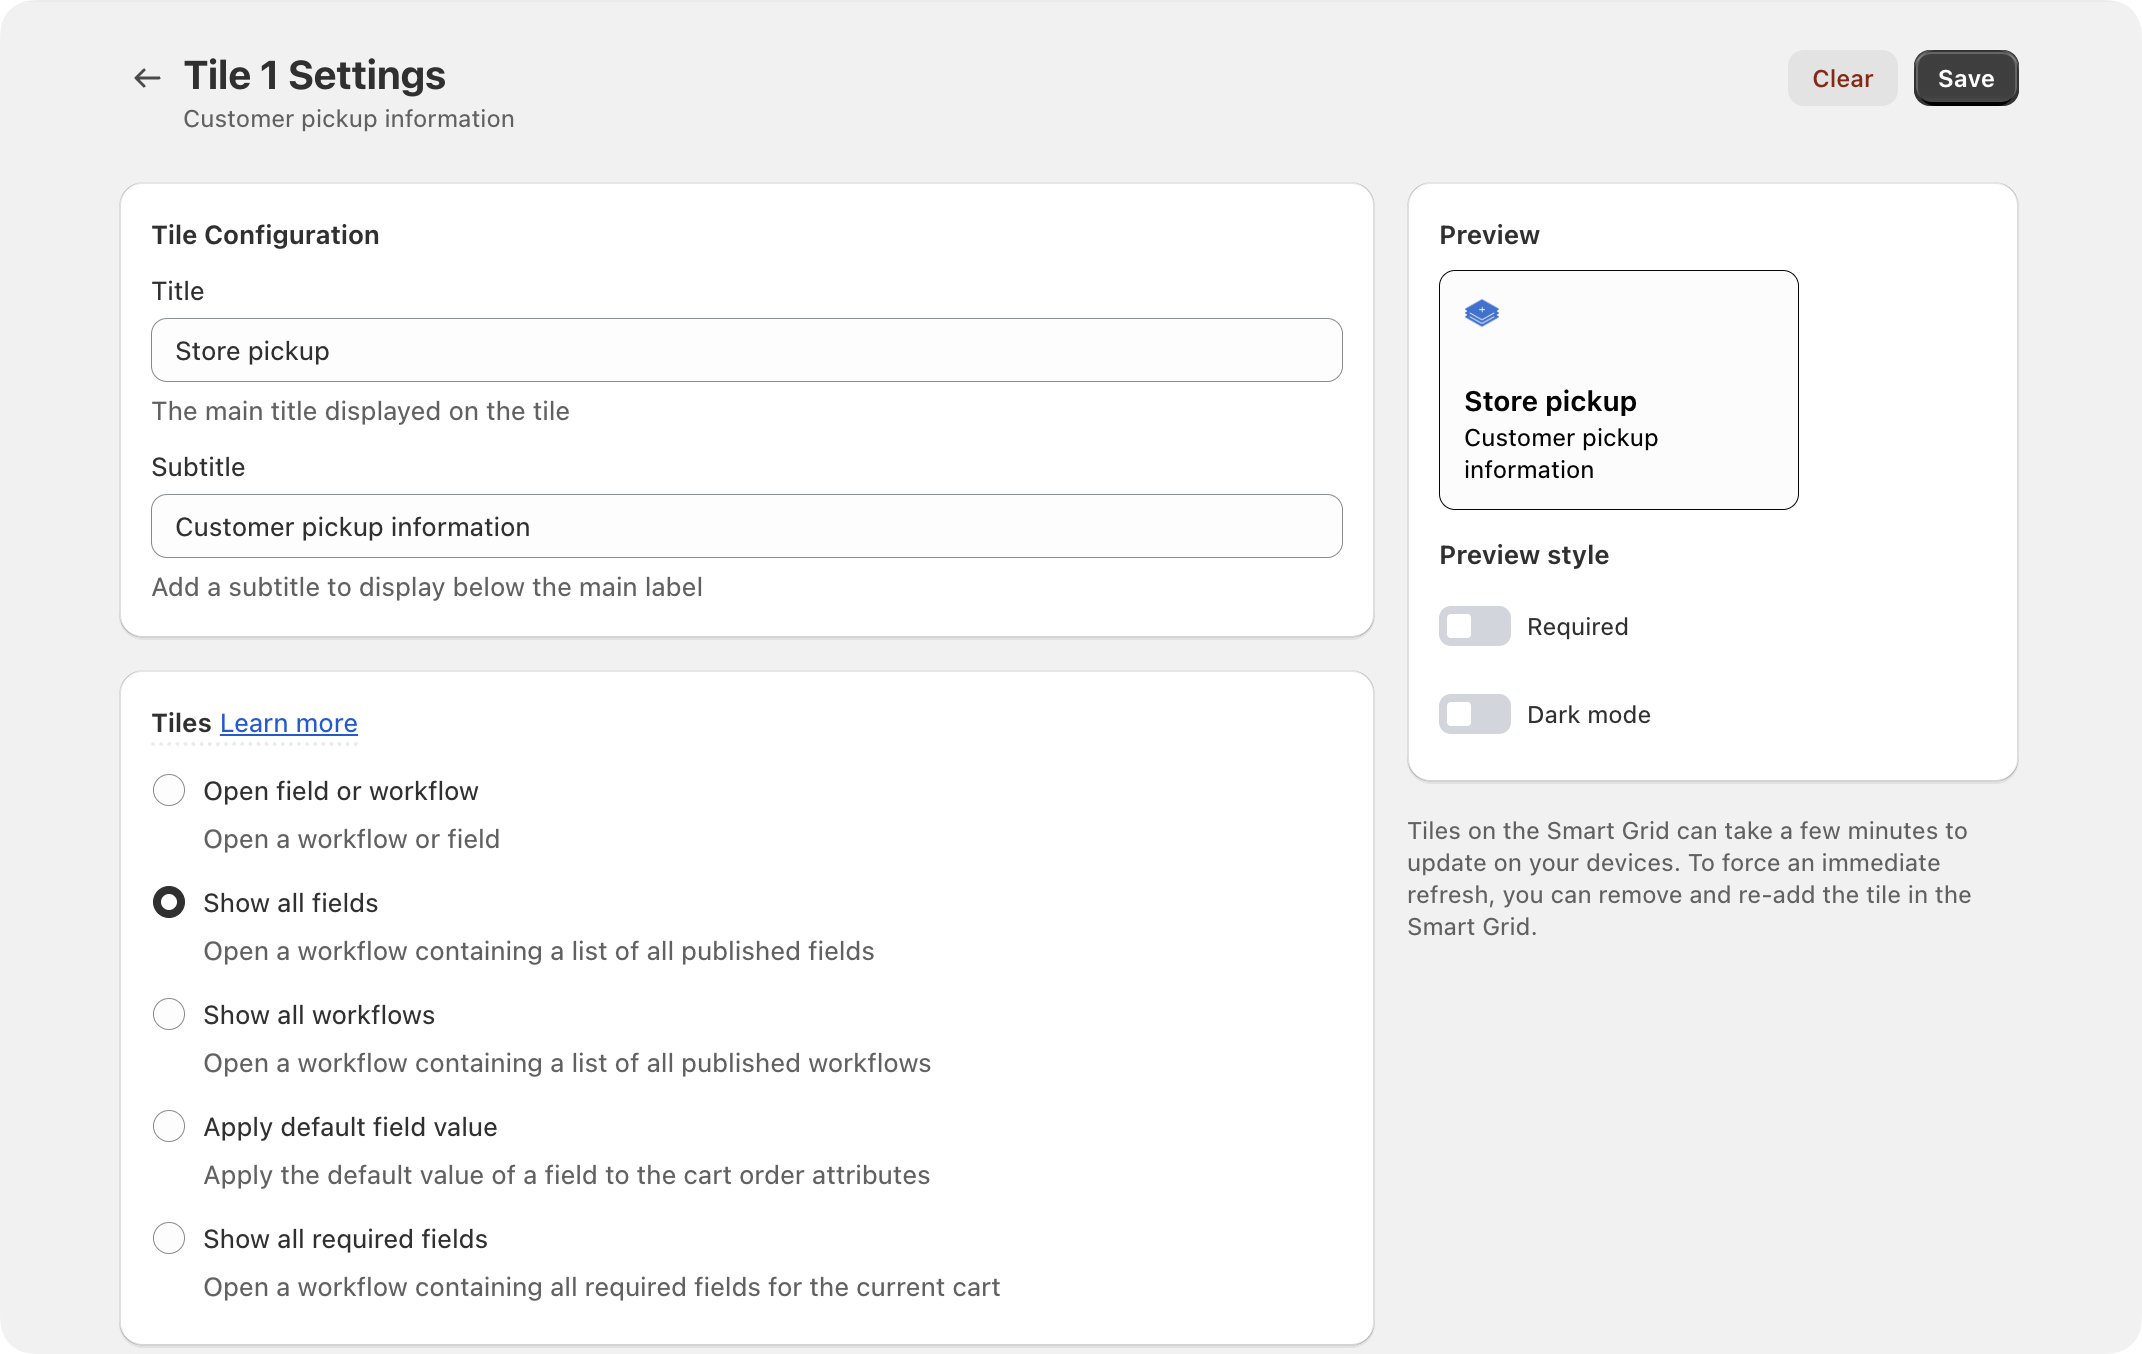Clear the tile configuration
The image size is (2142, 1354).
(x=1842, y=78)
